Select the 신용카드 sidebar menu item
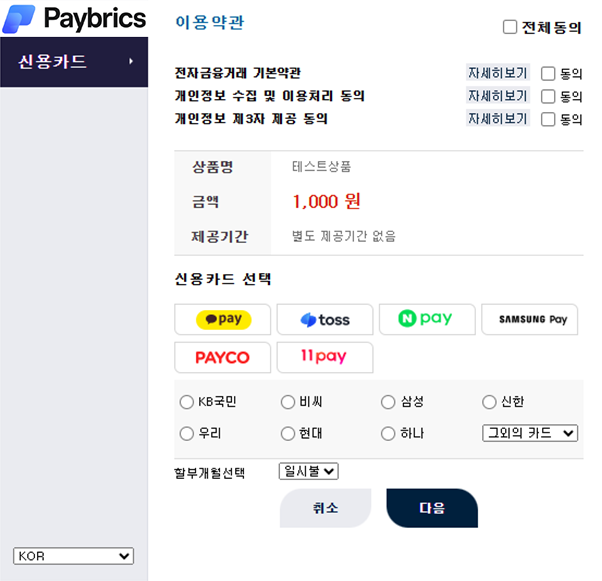The height and width of the screenshot is (581, 602). (x=74, y=62)
